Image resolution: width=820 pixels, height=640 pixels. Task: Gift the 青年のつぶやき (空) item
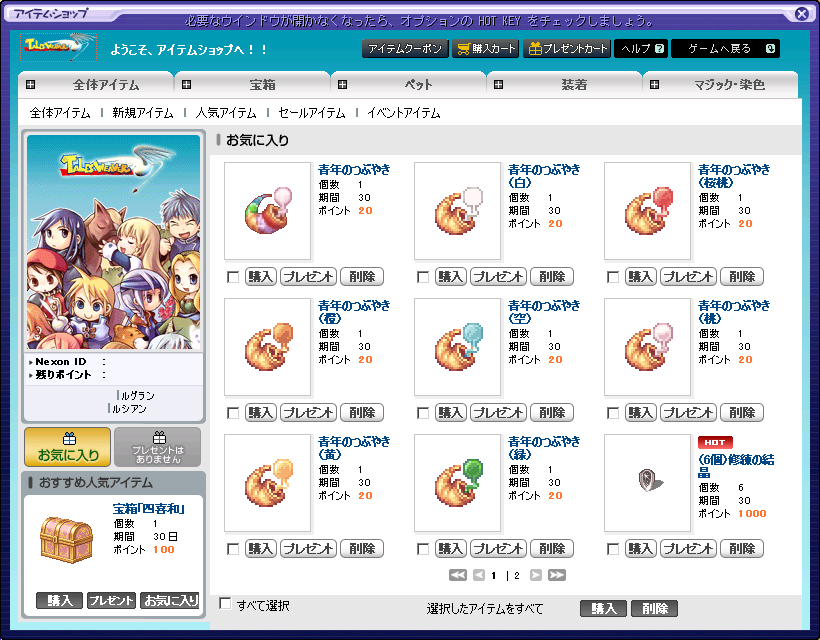coord(498,413)
